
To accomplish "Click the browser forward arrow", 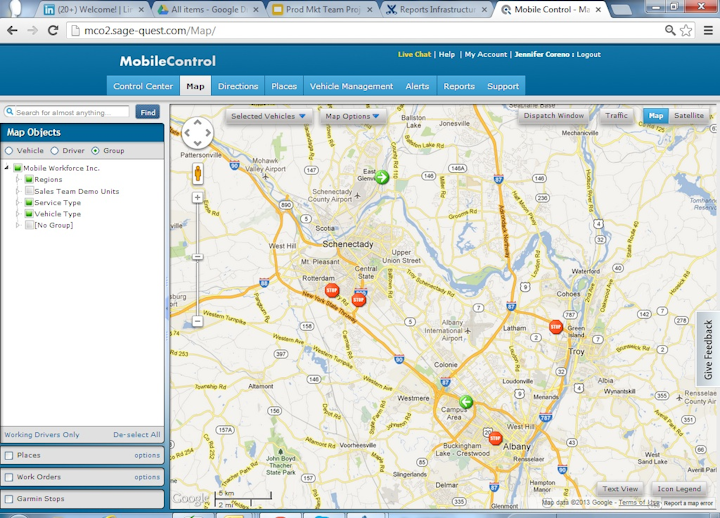I will 33,30.
